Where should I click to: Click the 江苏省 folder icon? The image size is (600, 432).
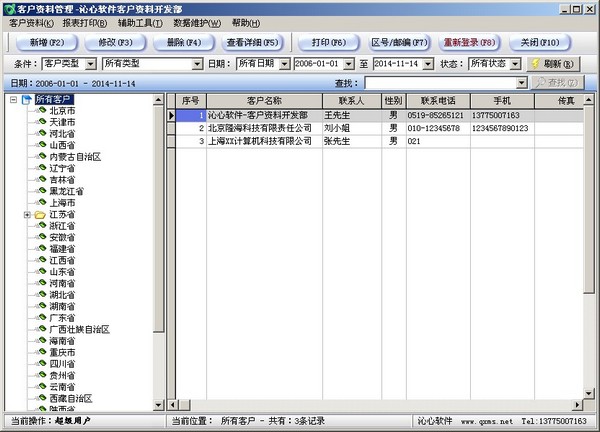point(40,215)
